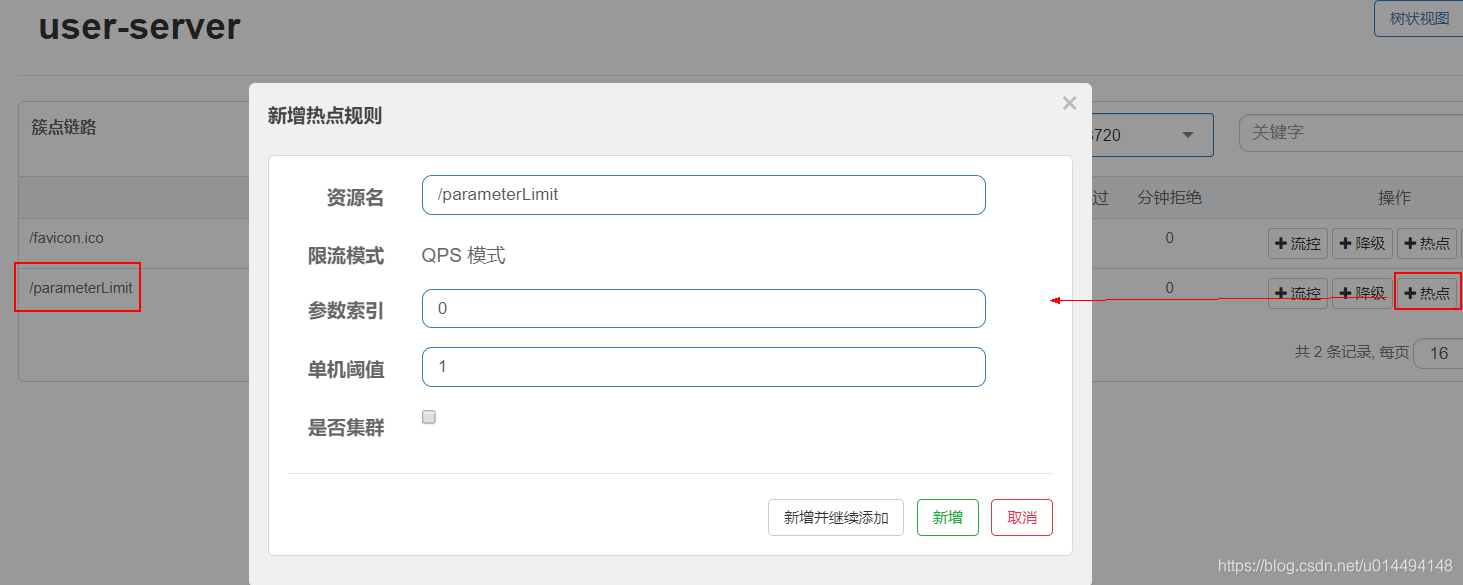
Task: Enable the 是否集群 checkbox
Action: click(x=429, y=417)
